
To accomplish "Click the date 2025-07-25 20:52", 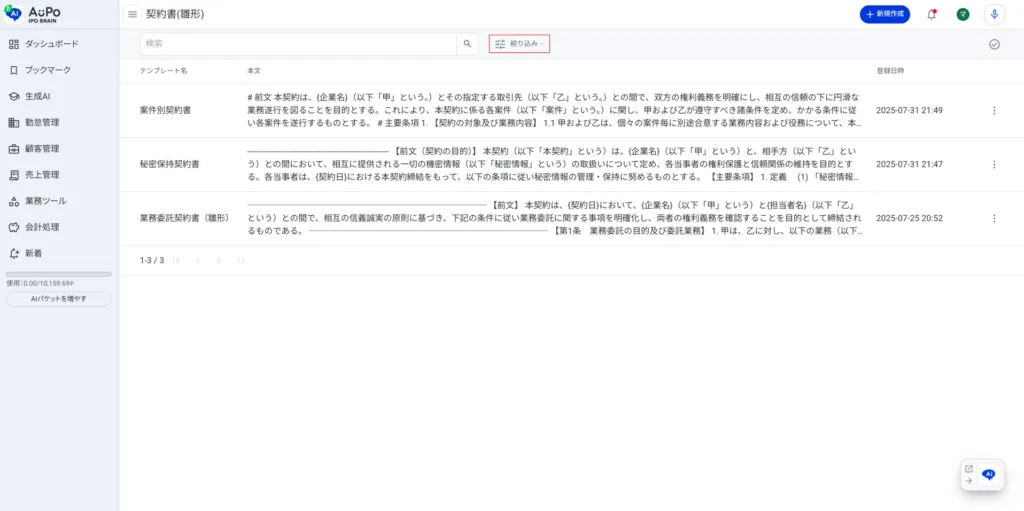I will [909, 218].
